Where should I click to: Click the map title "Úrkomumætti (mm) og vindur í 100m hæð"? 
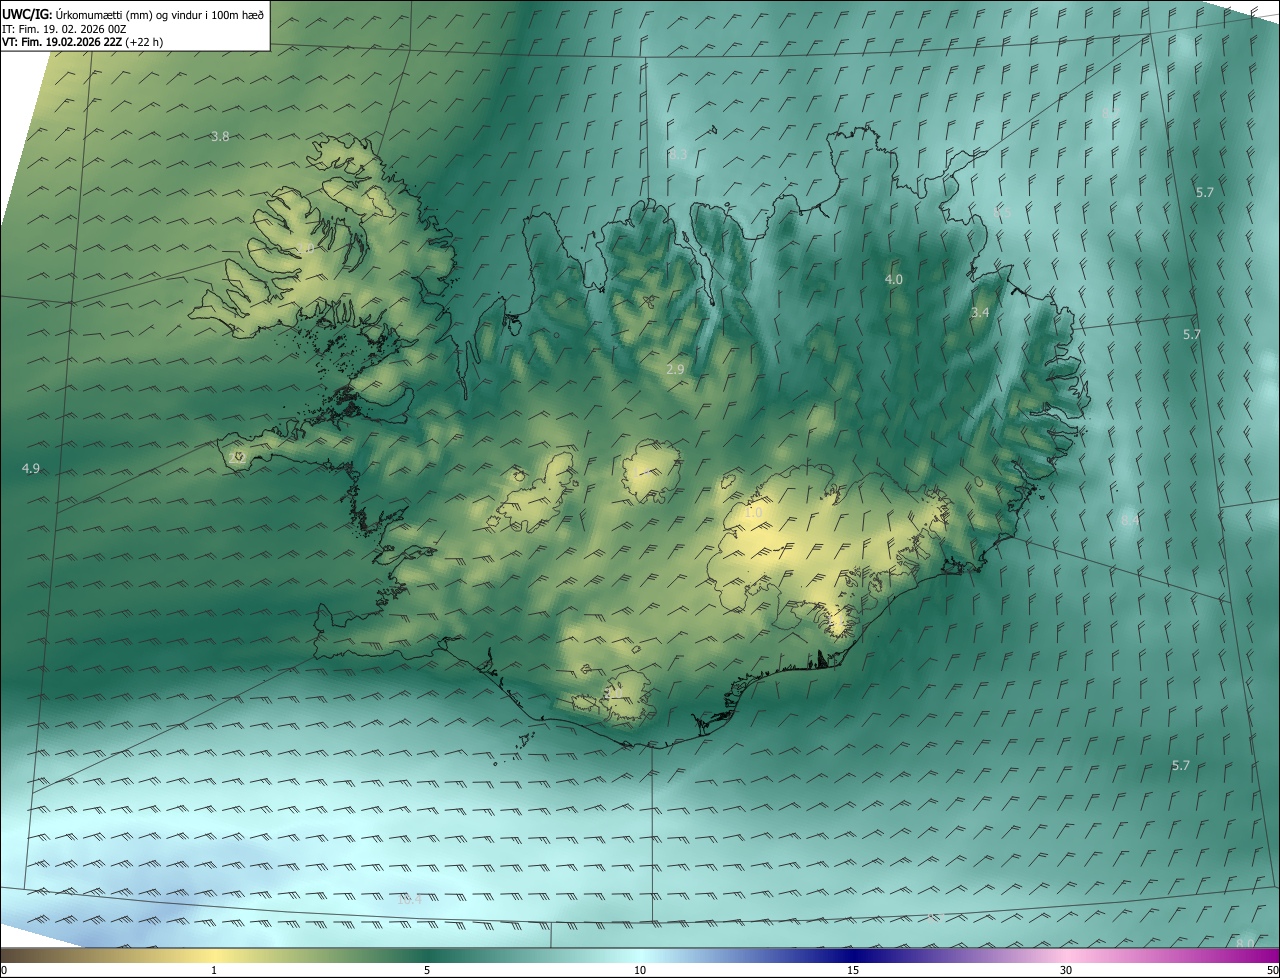159,14
